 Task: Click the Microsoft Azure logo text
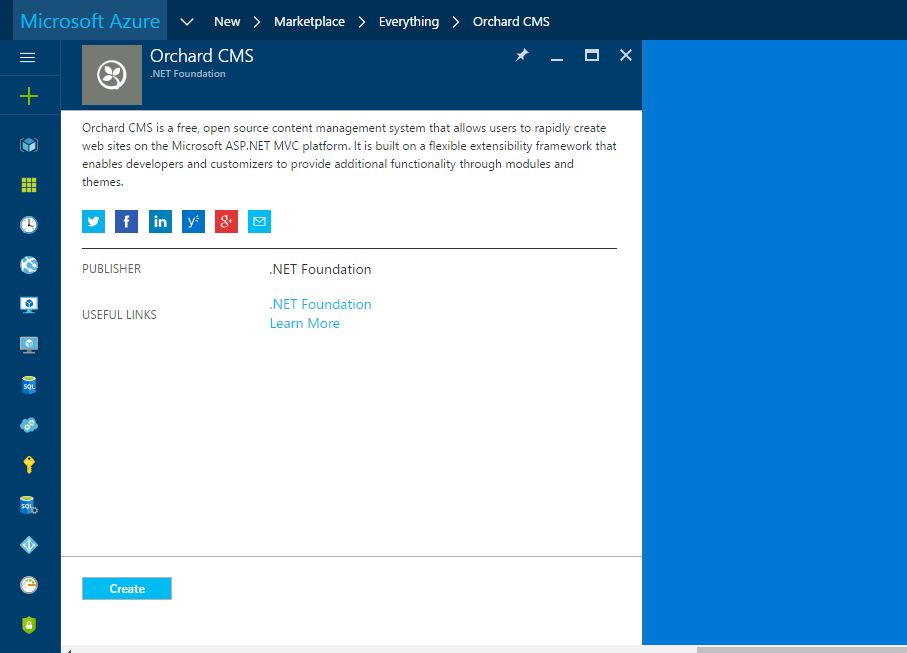[x=90, y=21]
